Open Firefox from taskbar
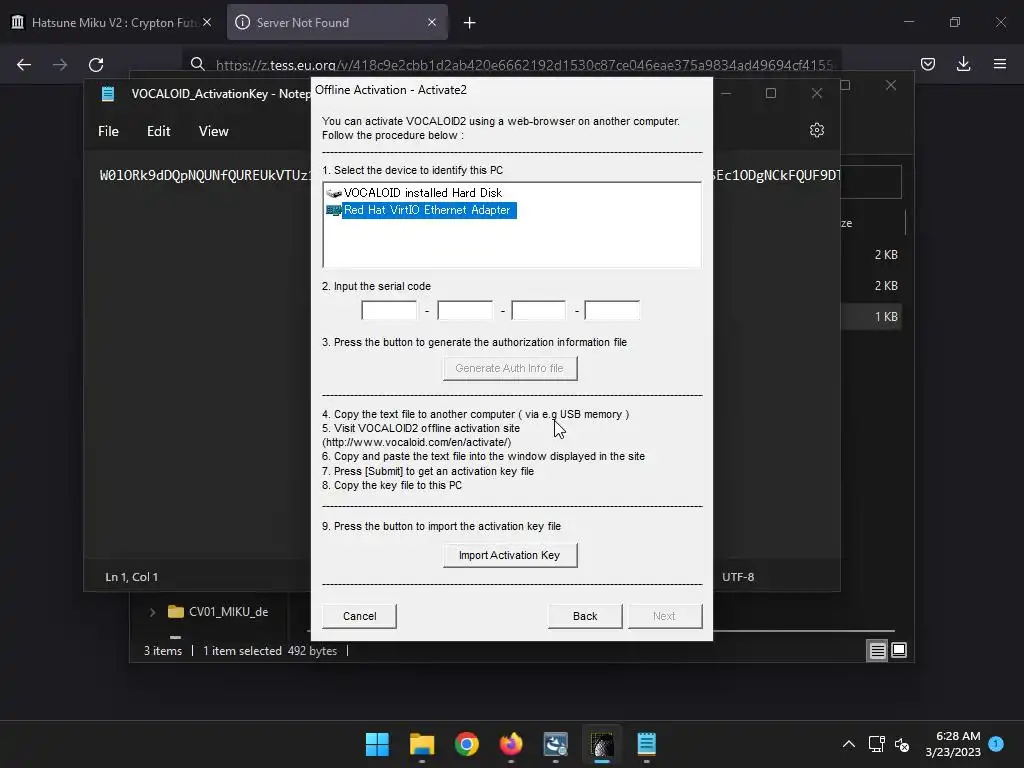This screenshot has height=768, width=1024. (511, 744)
